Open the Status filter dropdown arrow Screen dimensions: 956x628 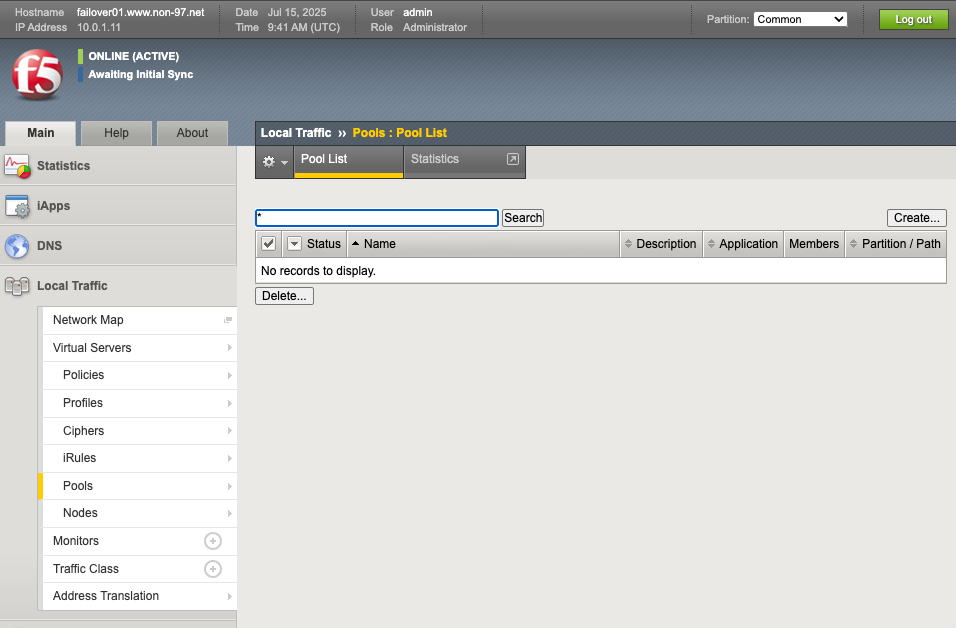[294, 243]
